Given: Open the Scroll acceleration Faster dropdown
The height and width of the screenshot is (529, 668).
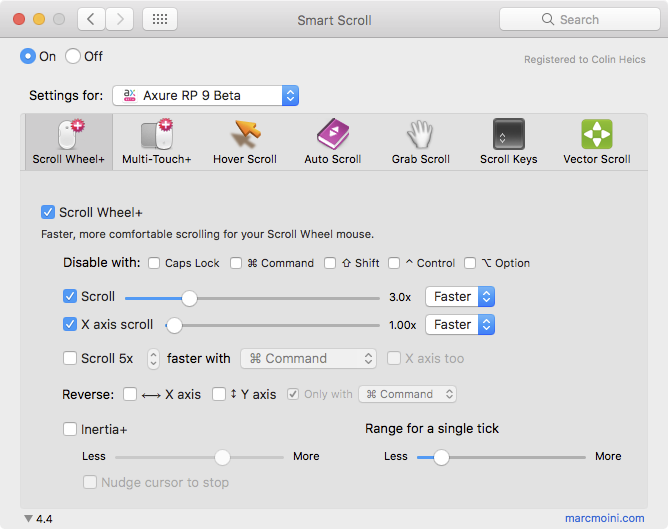Looking at the screenshot, I should [x=460, y=296].
